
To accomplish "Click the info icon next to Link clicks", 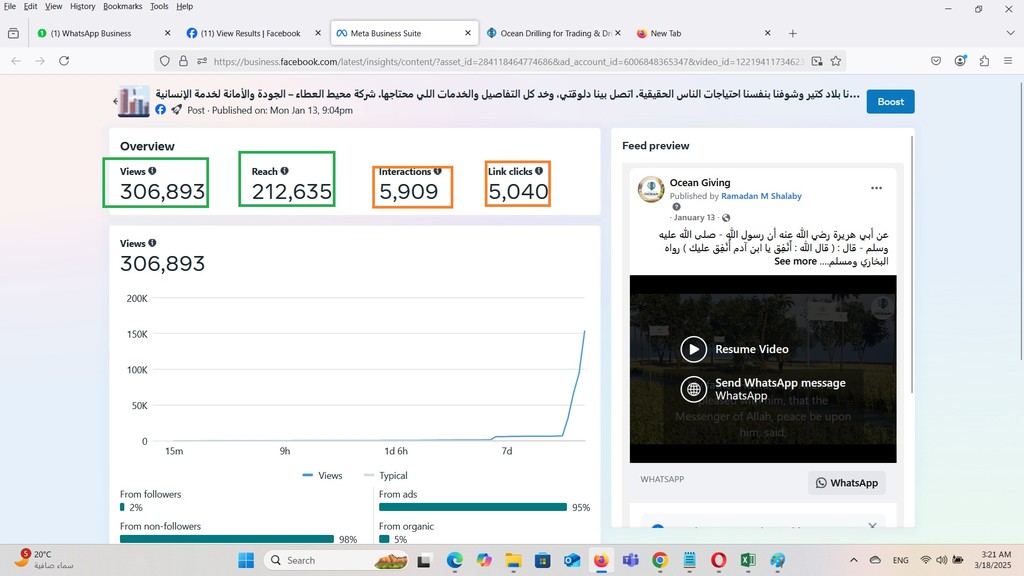I will coord(539,171).
